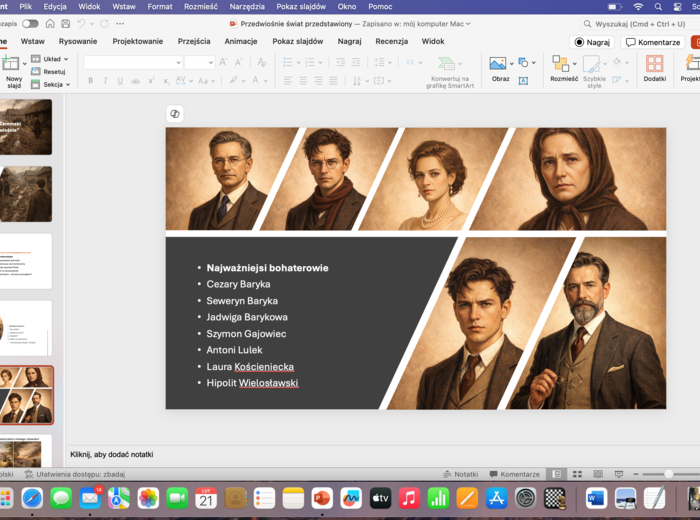Click the Designer icon above the slide
The width and height of the screenshot is (700, 520).
(x=175, y=115)
